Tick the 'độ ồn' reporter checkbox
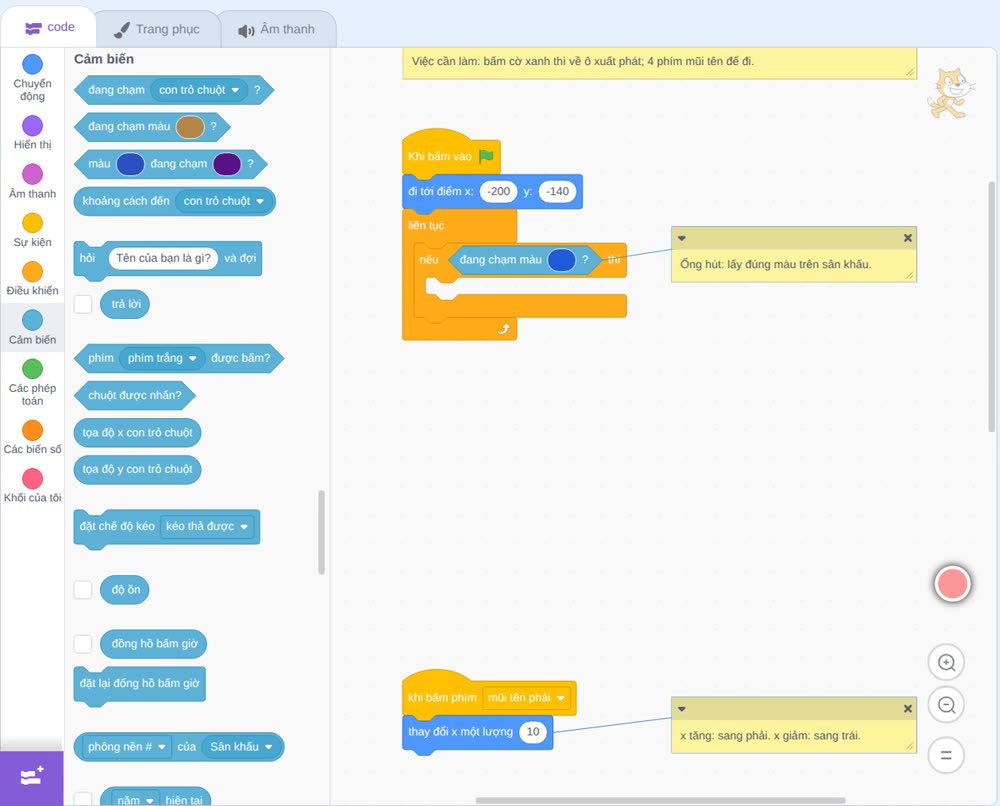The image size is (1000, 806). pos(83,590)
